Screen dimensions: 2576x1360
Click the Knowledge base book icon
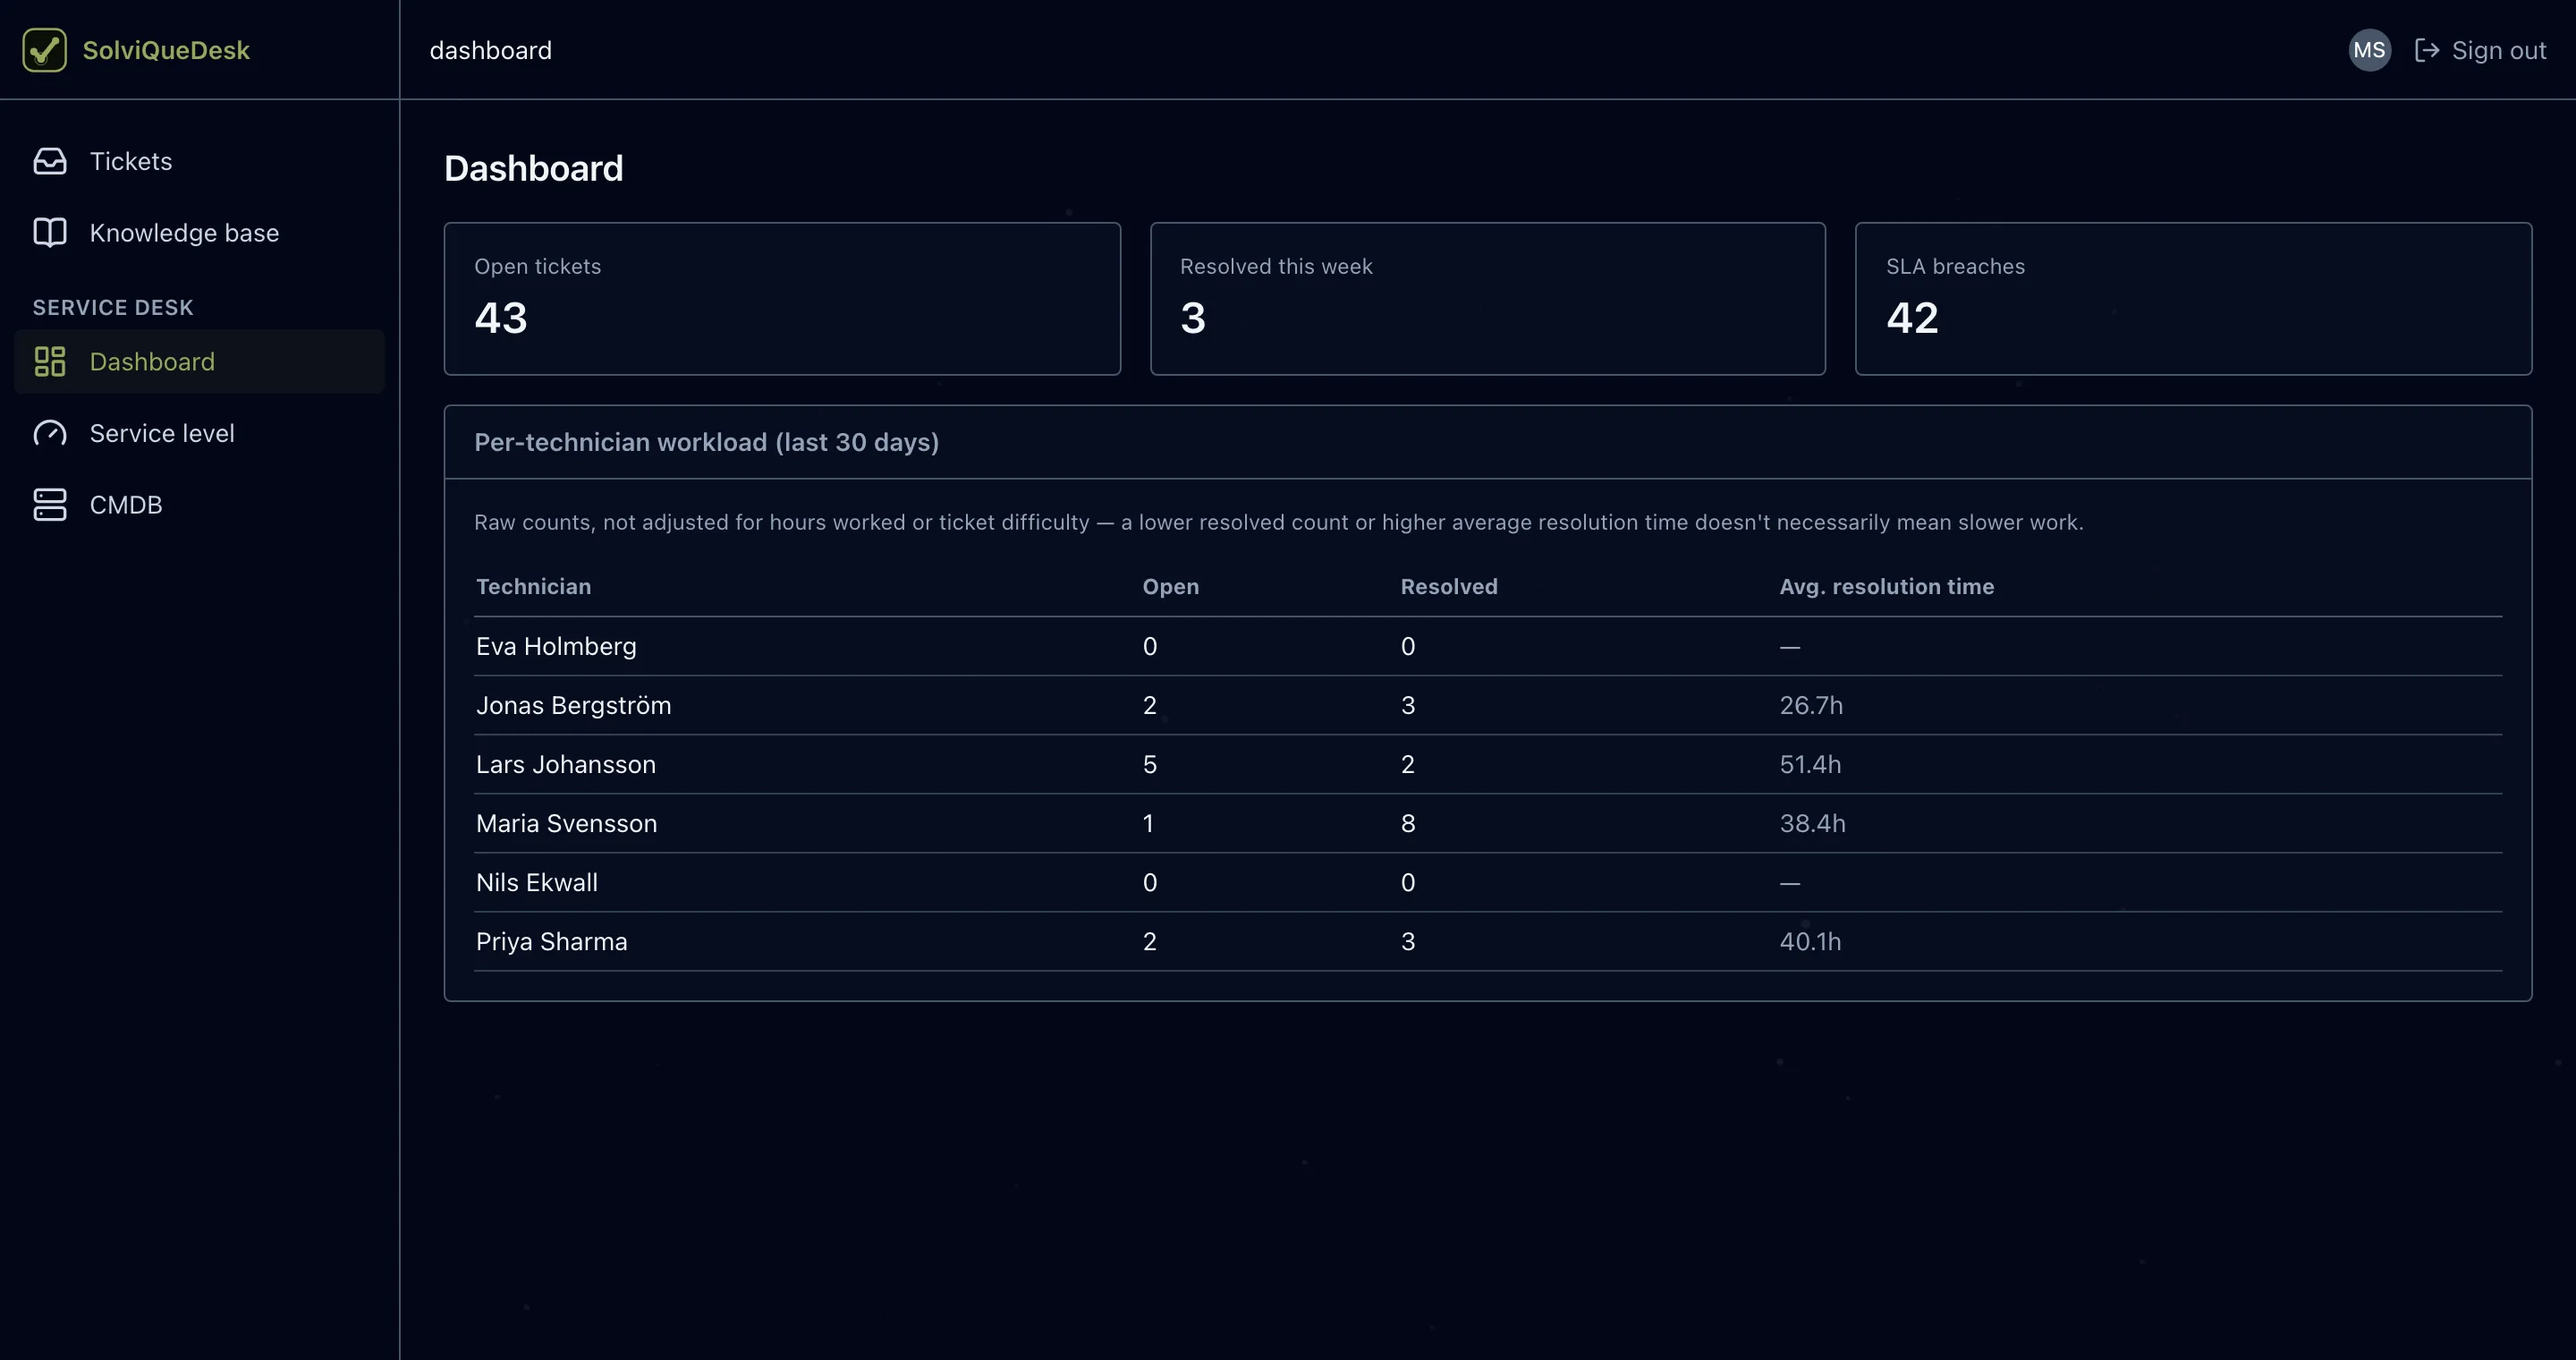50,233
